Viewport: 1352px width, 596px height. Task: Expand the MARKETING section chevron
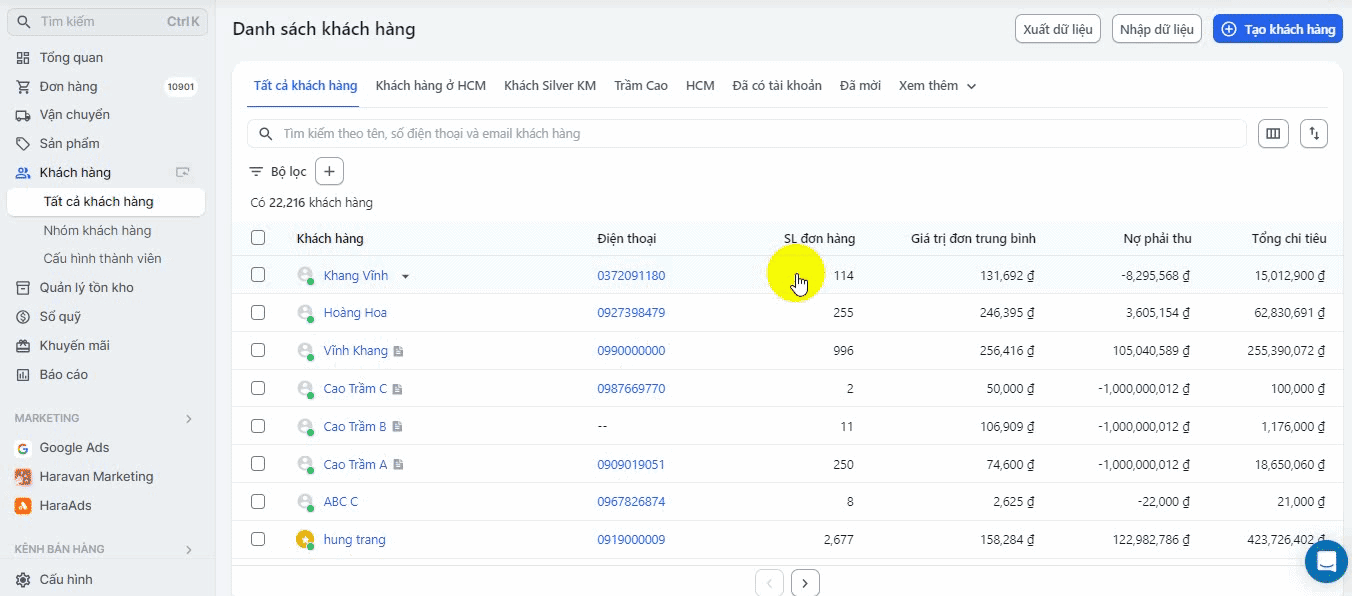pyautogui.click(x=188, y=419)
